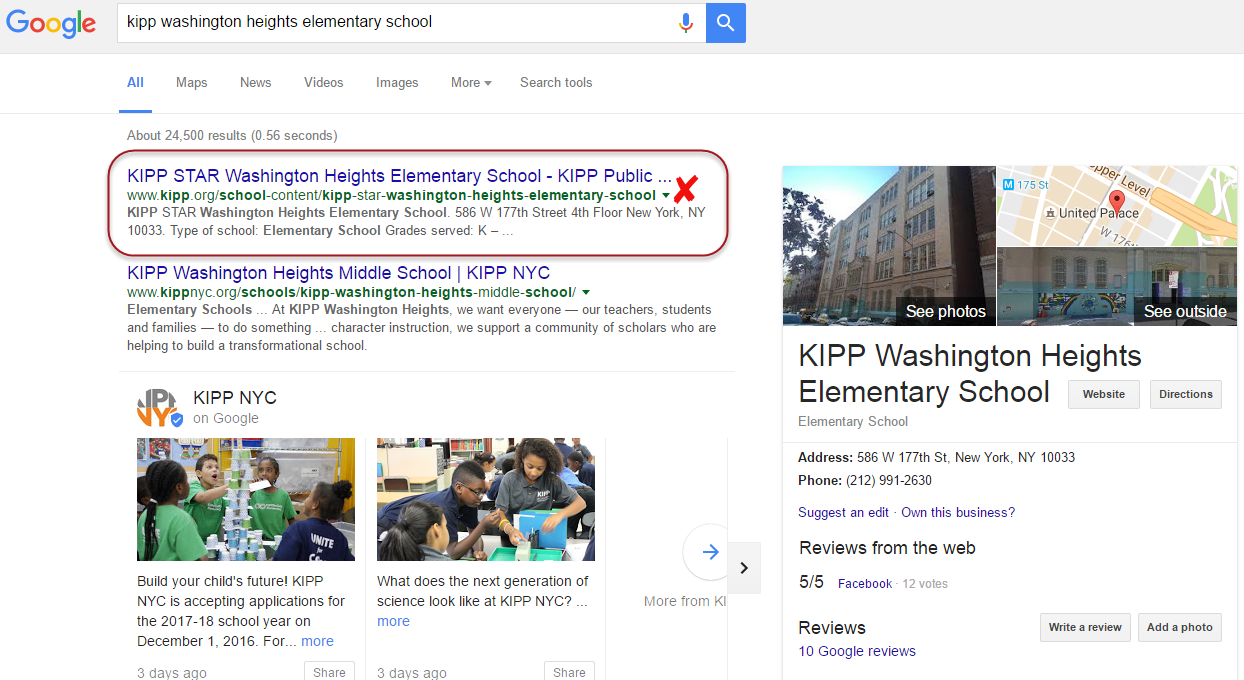Viewport: 1244px width, 680px height.
Task: Click the KIPP NYC logo icon
Action: [159, 407]
